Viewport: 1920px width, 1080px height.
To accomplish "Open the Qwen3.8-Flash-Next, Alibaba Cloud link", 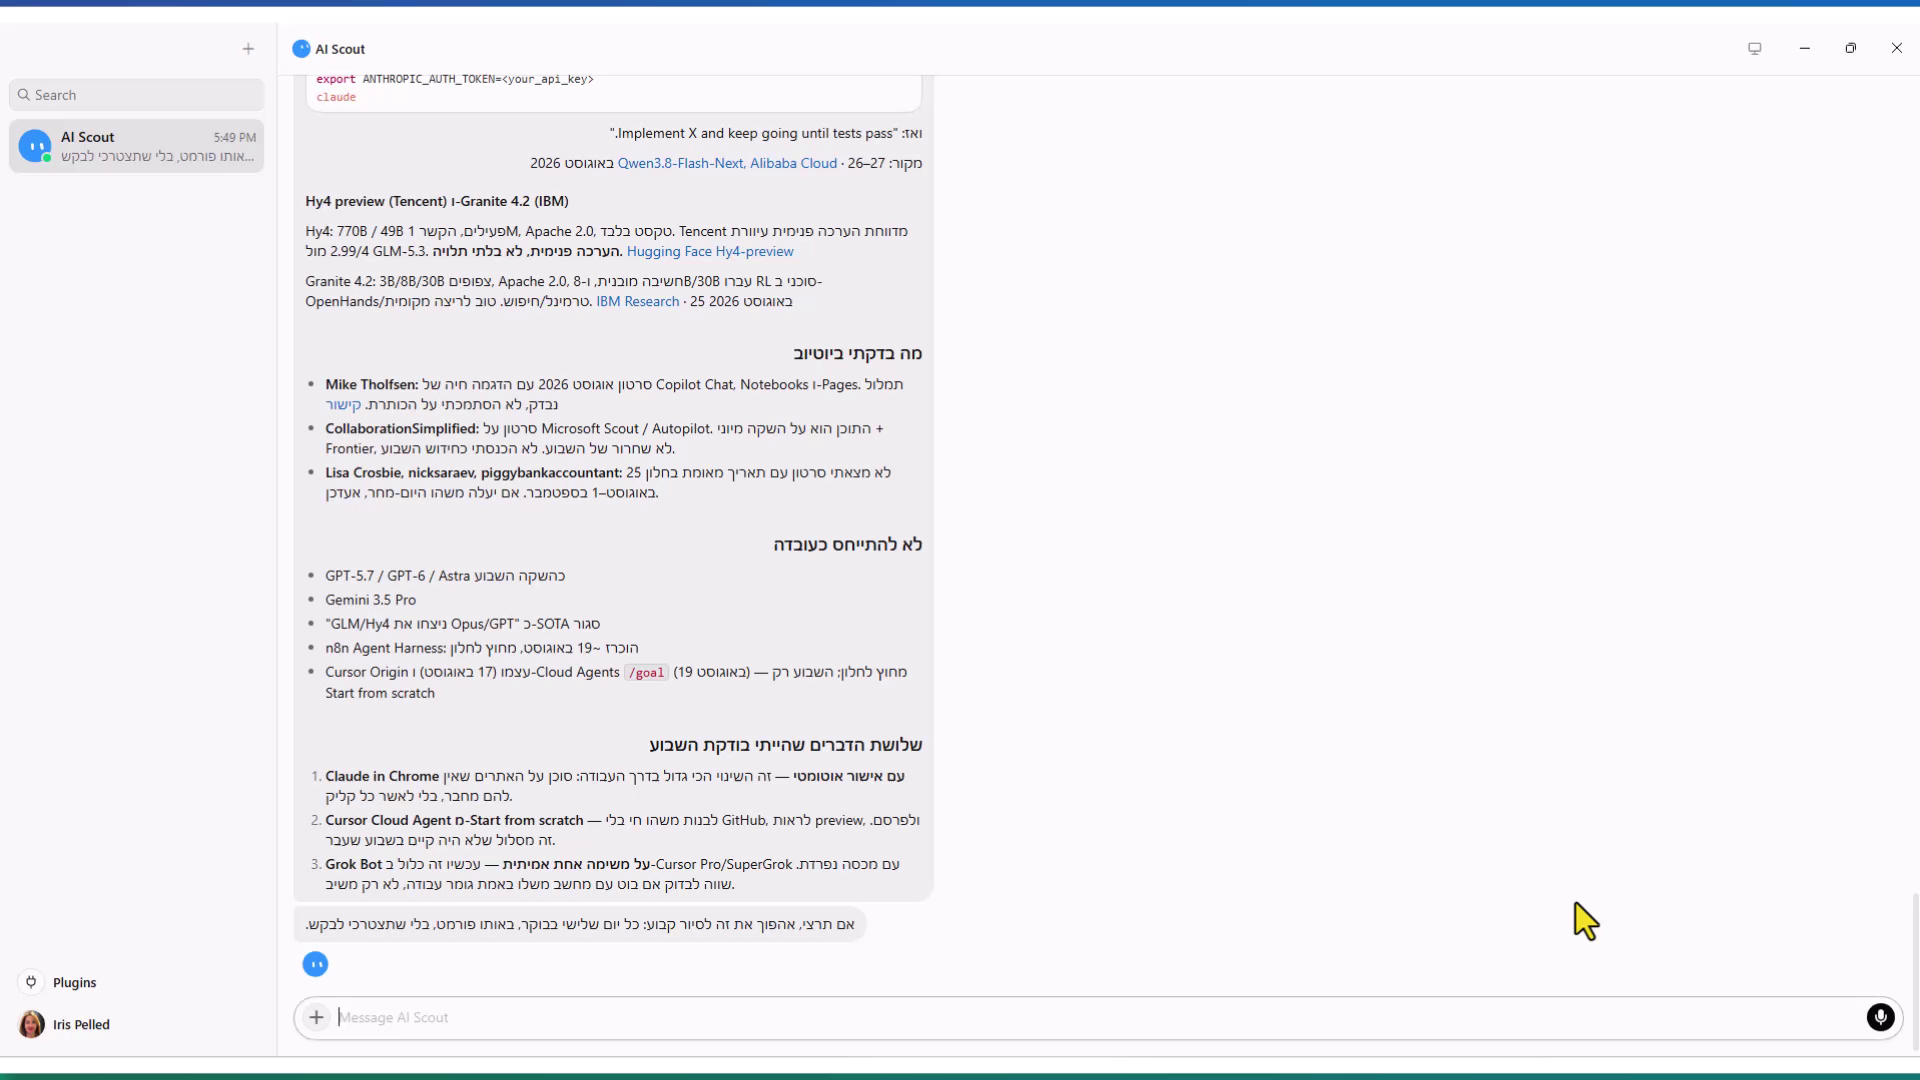I will [727, 163].
